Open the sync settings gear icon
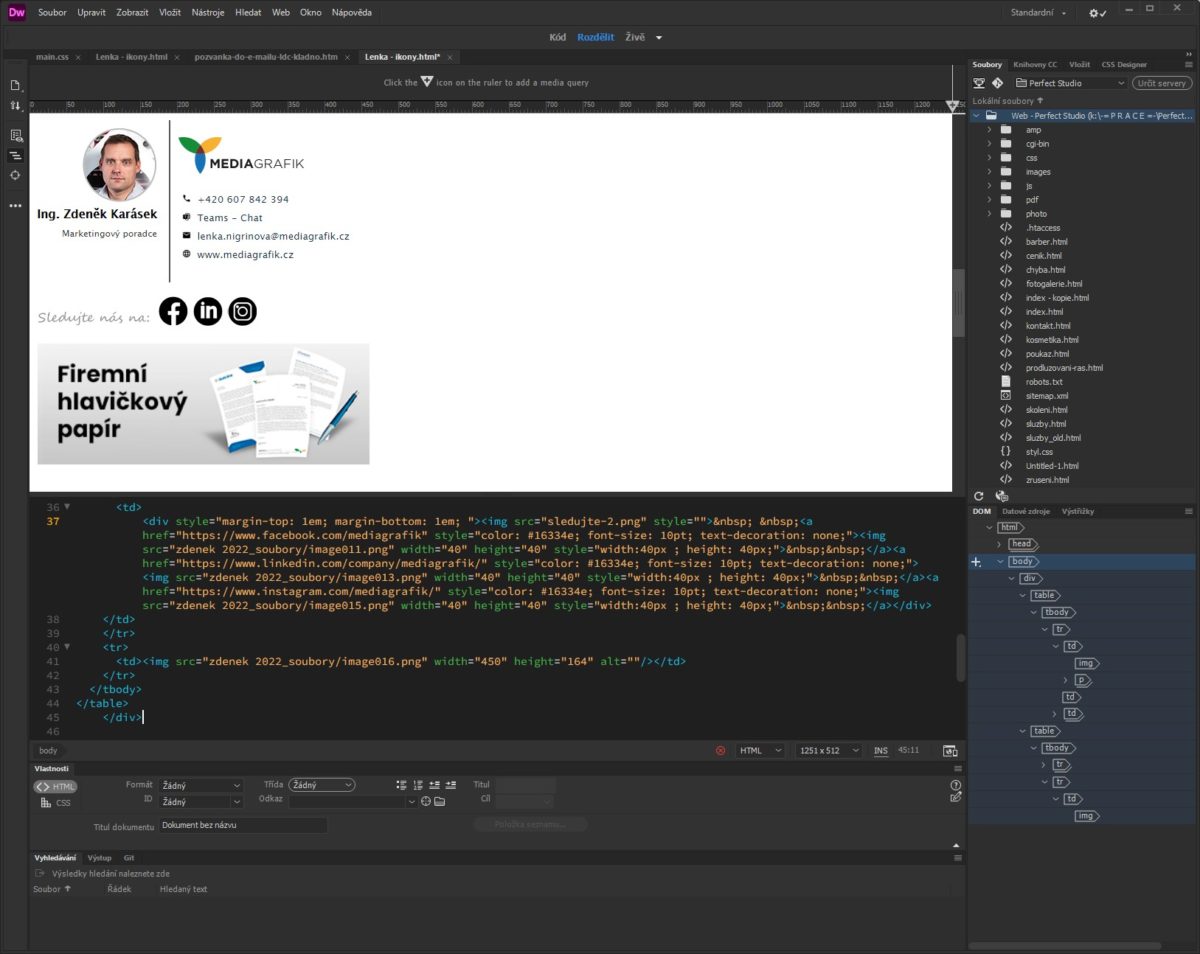The height and width of the screenshot is (954, 1200). (1097, 13)
